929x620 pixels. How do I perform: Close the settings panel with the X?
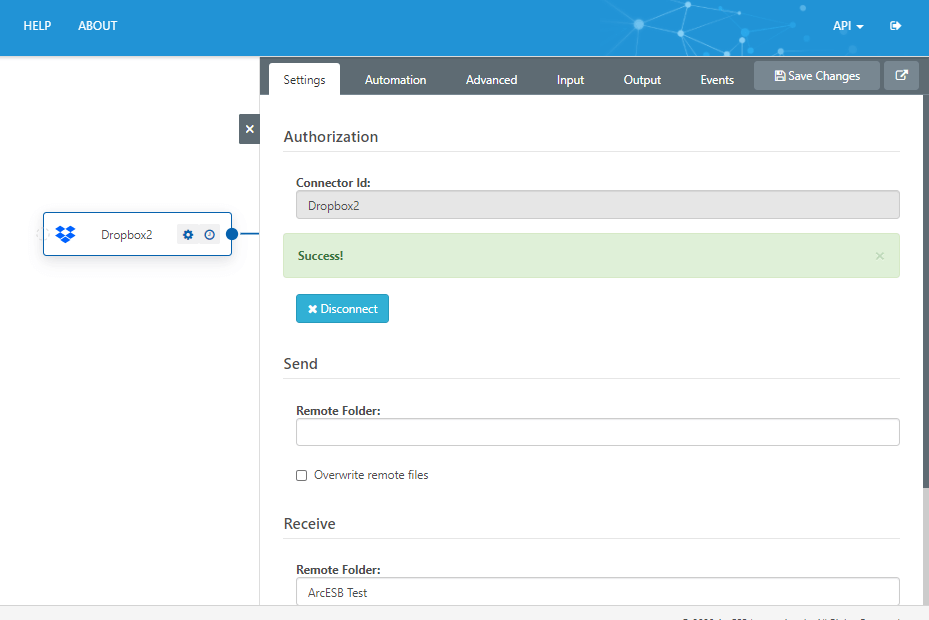point(249,129)
